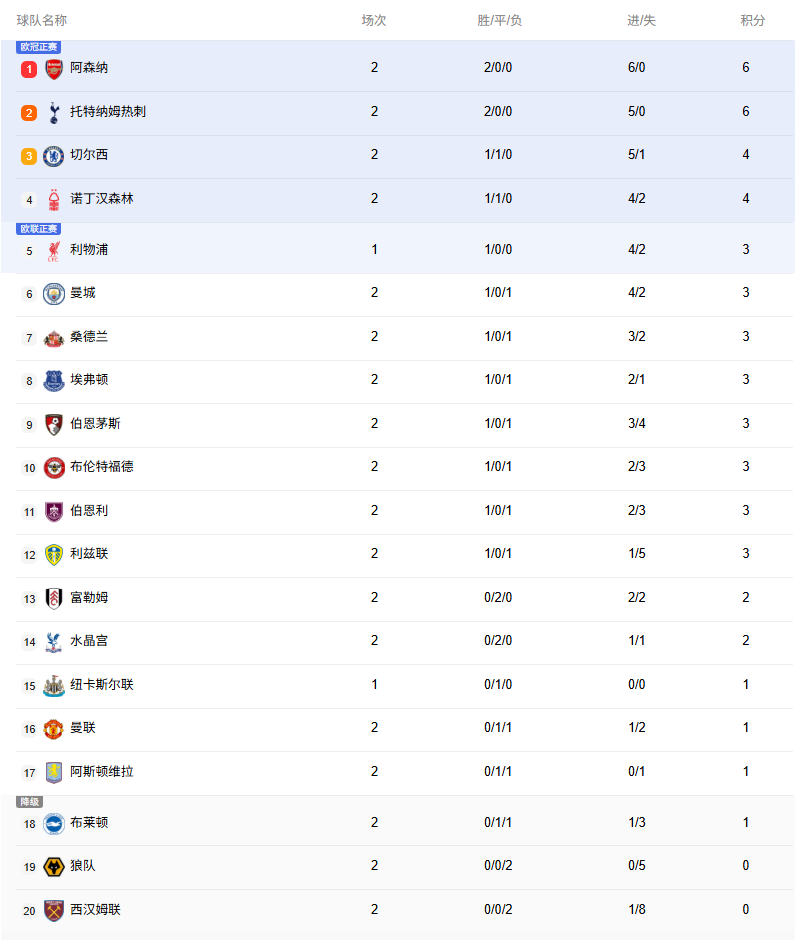Click the Everton club crest

(54, 381)
